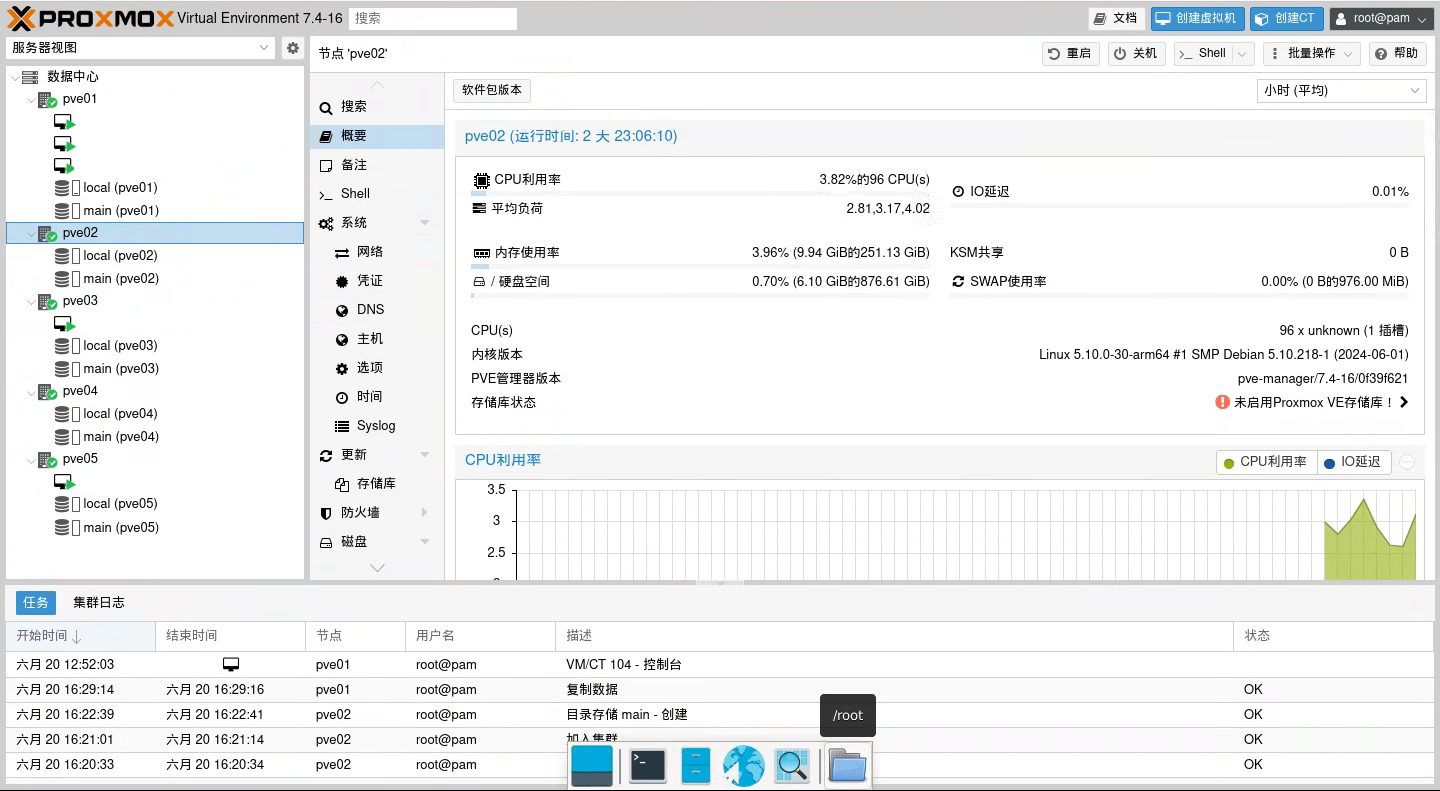Open the Help button

pos(1396,53)
